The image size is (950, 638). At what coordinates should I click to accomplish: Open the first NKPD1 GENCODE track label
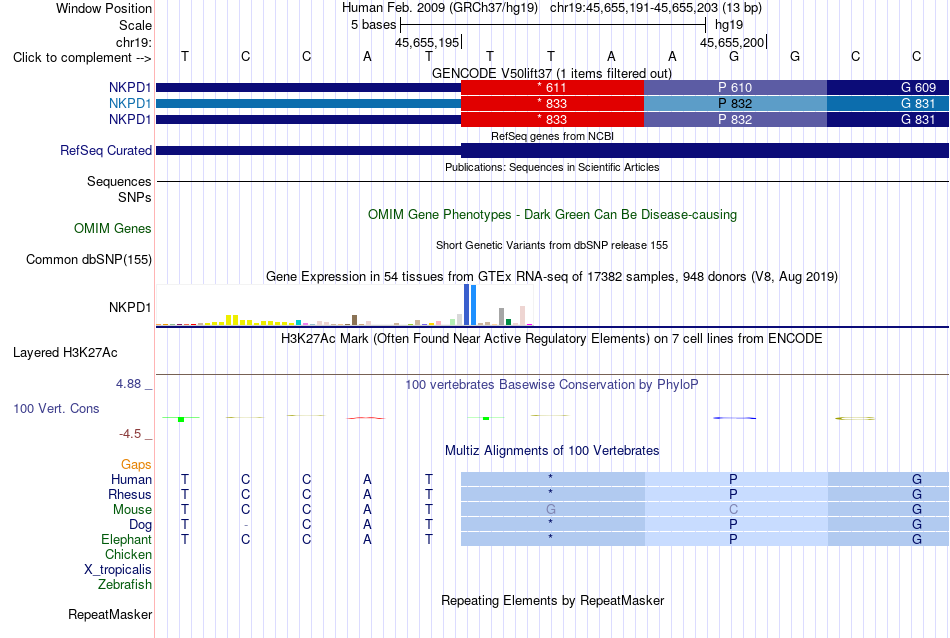coord(130,87)
